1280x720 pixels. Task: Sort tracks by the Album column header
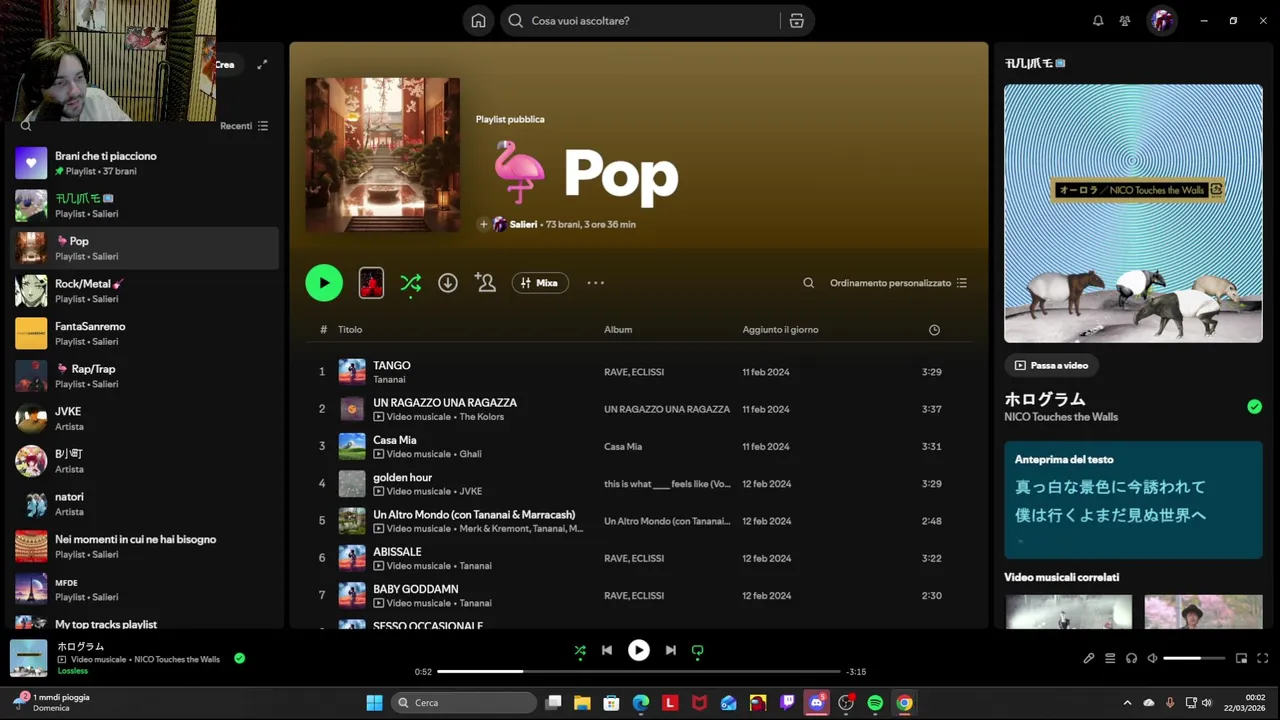[618, 330]
